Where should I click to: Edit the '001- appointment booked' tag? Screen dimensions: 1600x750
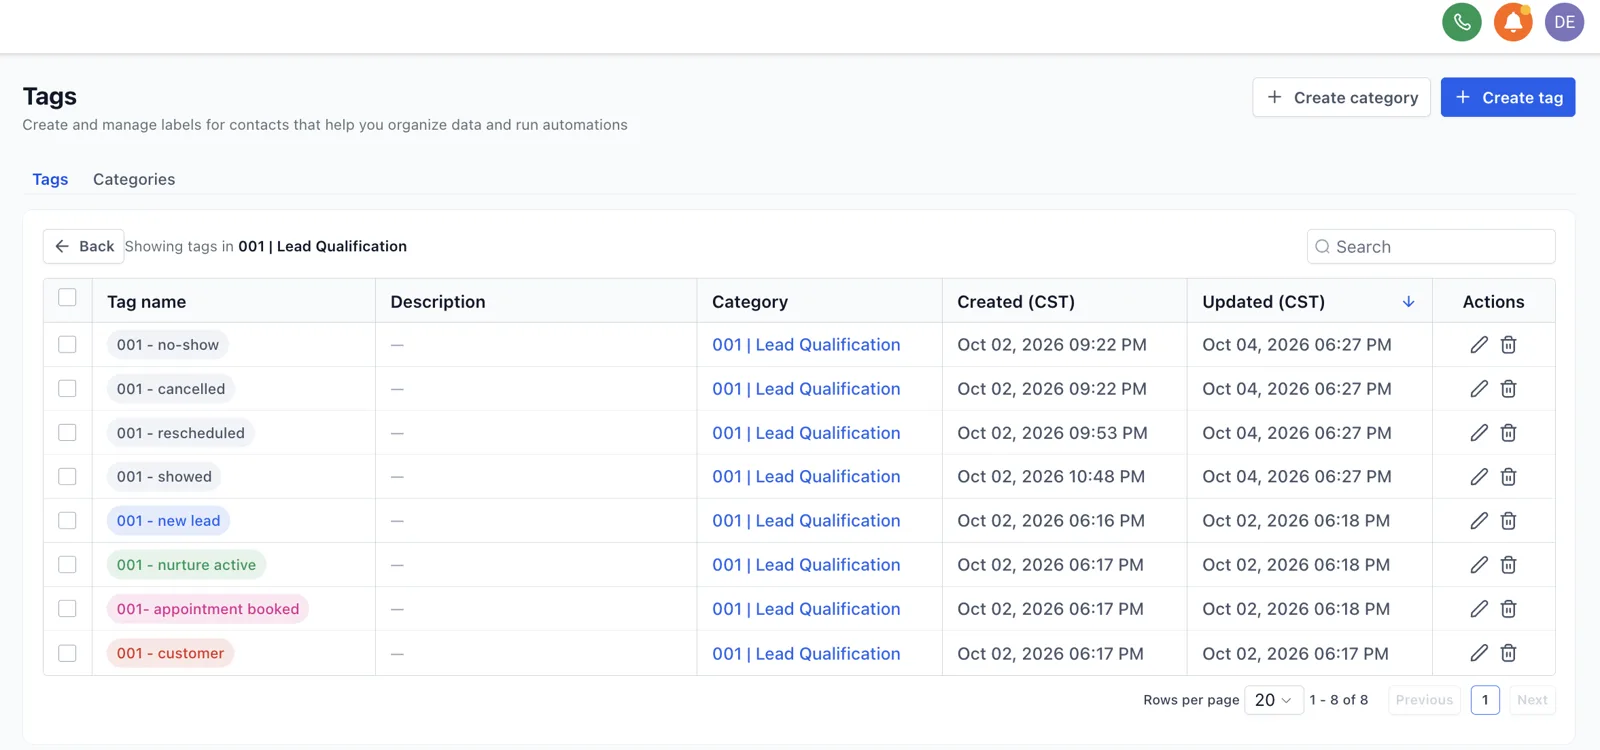click(x=1479, y=609)
